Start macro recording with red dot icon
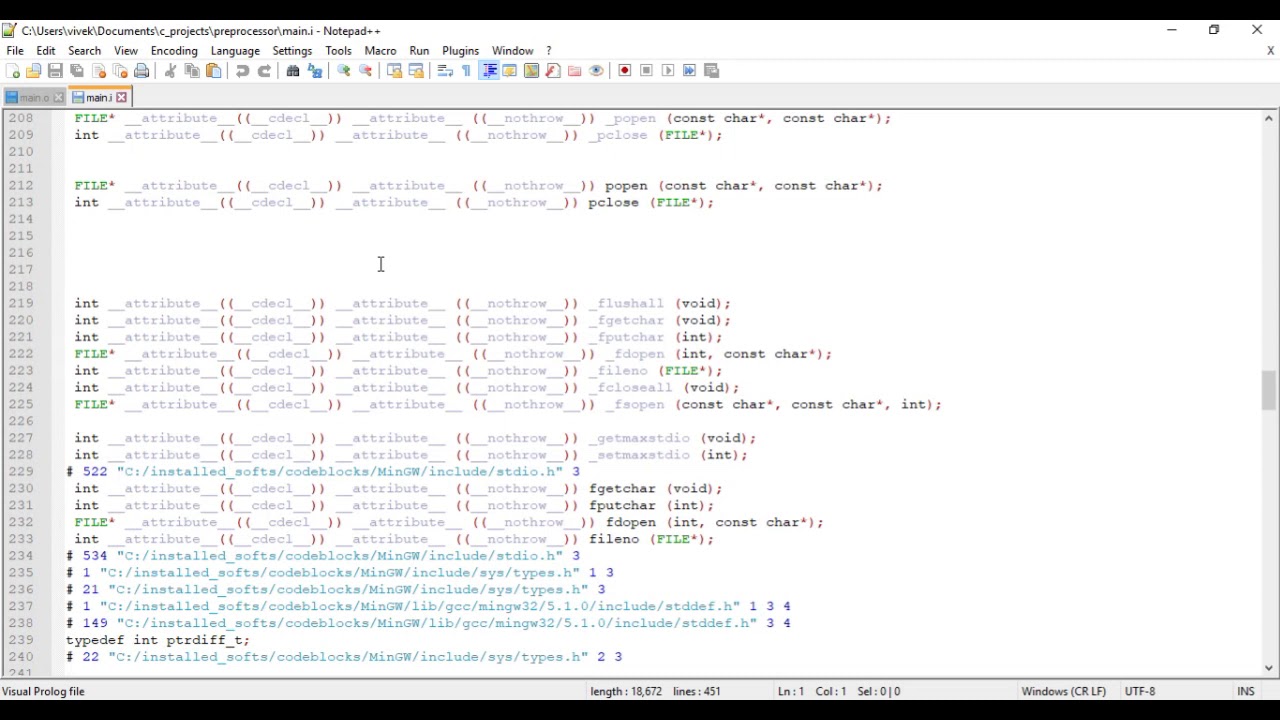This screenshot has width=1280, height=720. [x=625, y=71]
